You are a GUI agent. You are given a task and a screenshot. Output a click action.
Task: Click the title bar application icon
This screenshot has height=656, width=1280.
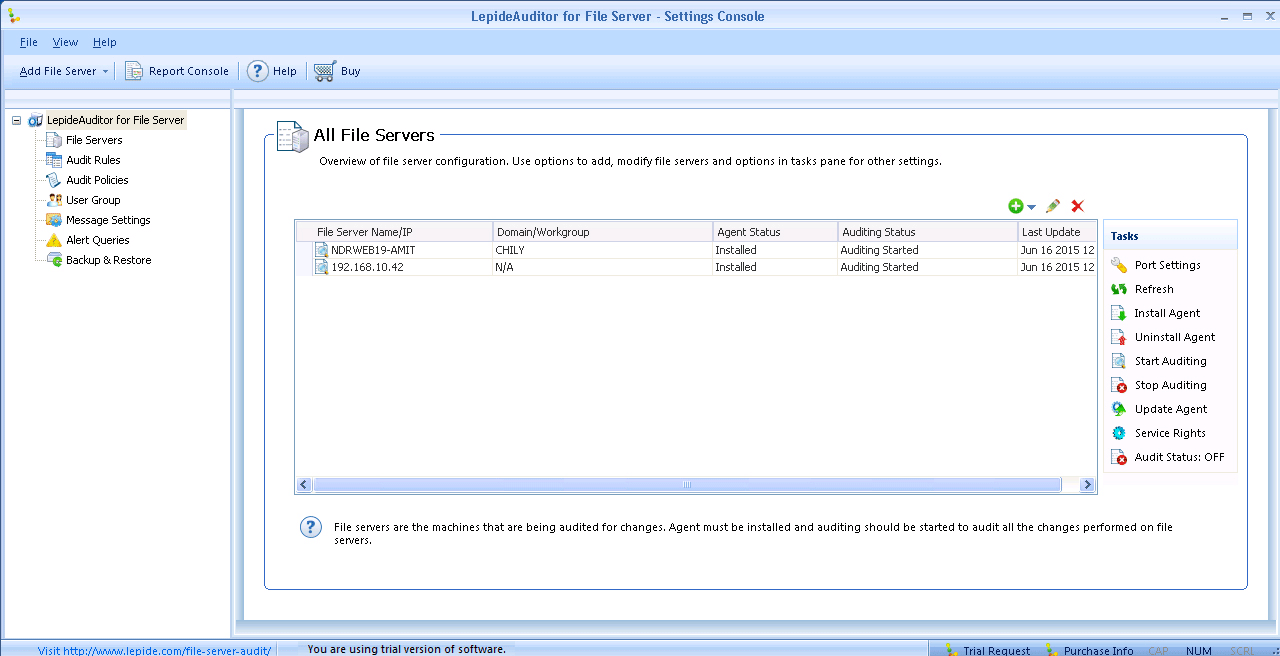pos(13,15)
